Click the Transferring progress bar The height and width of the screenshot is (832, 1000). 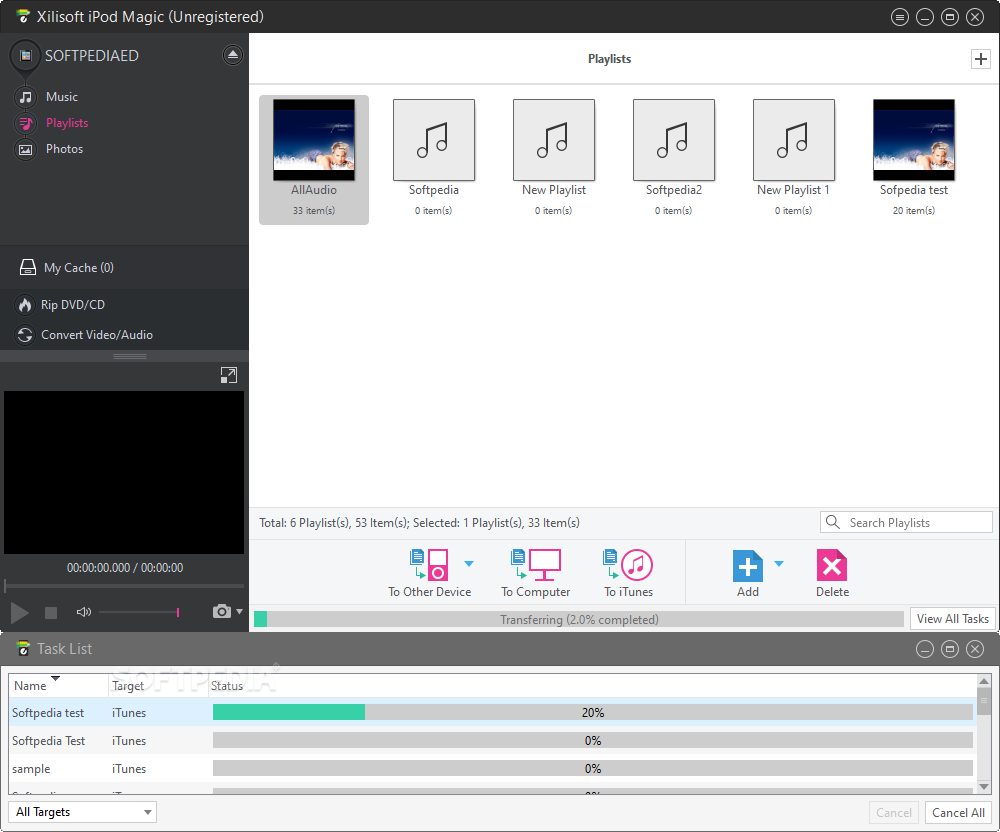coord(578,619)
